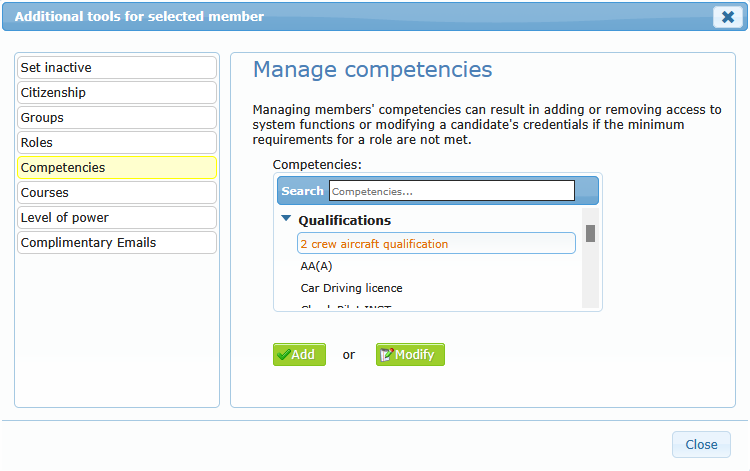Click the competencies list scrollbar thumb
The height and width of the screenshot is (471, 750).
pos(590,234)
